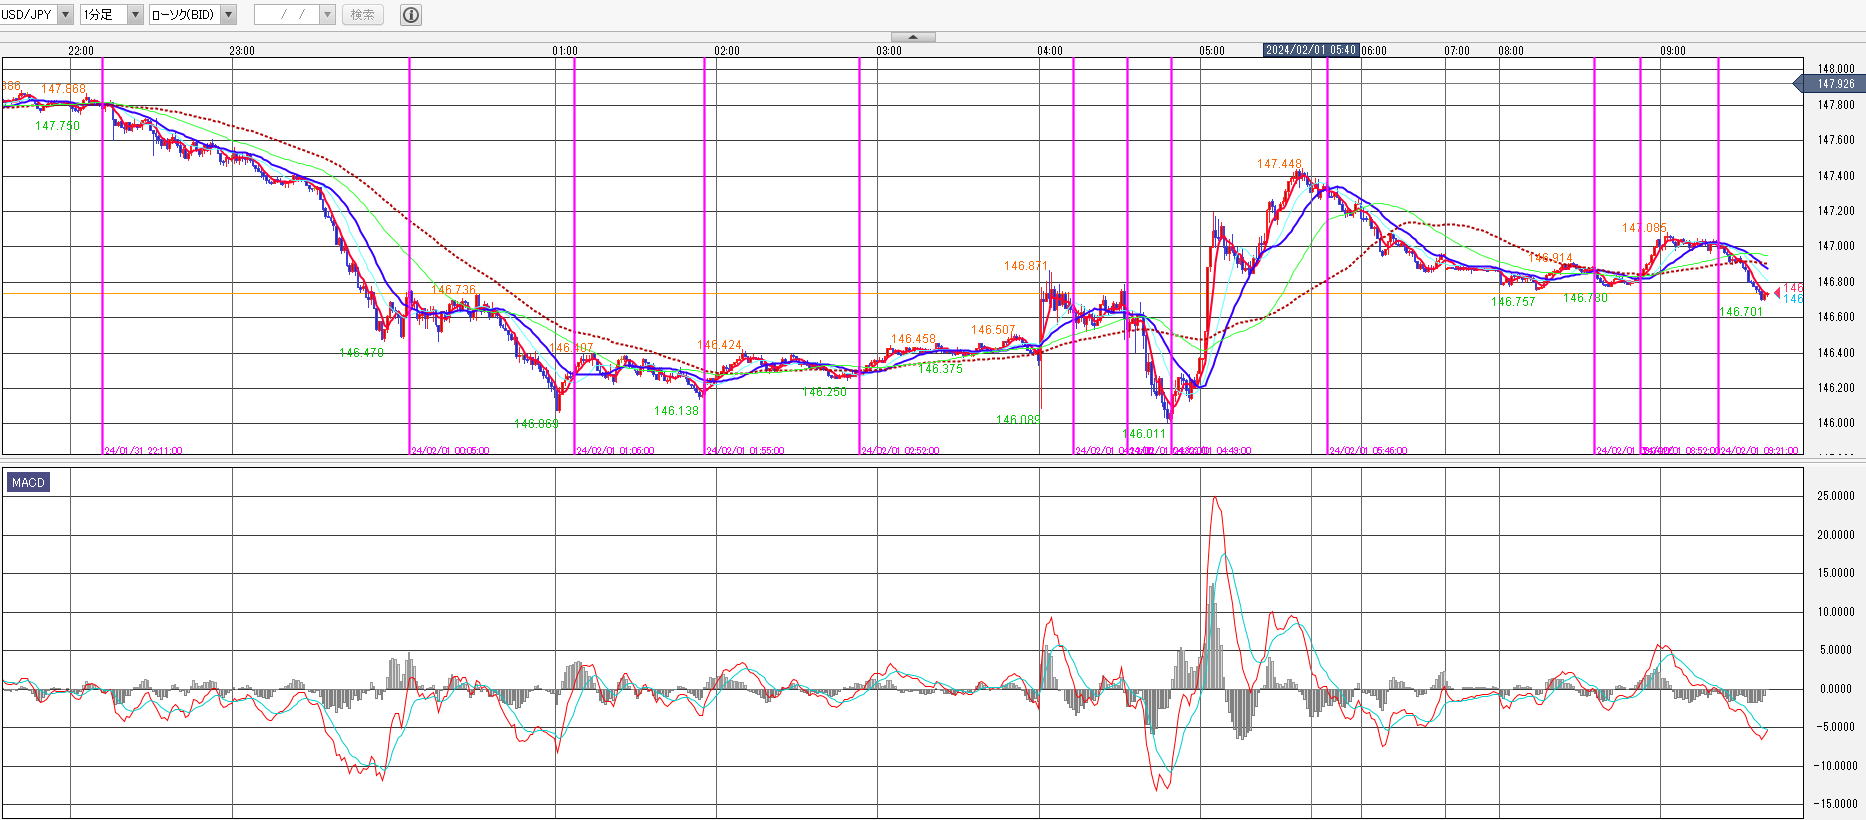Click the 146.011 low price label
Image resolution: width=1866 pixels, height=820 pixels.
1144,434
